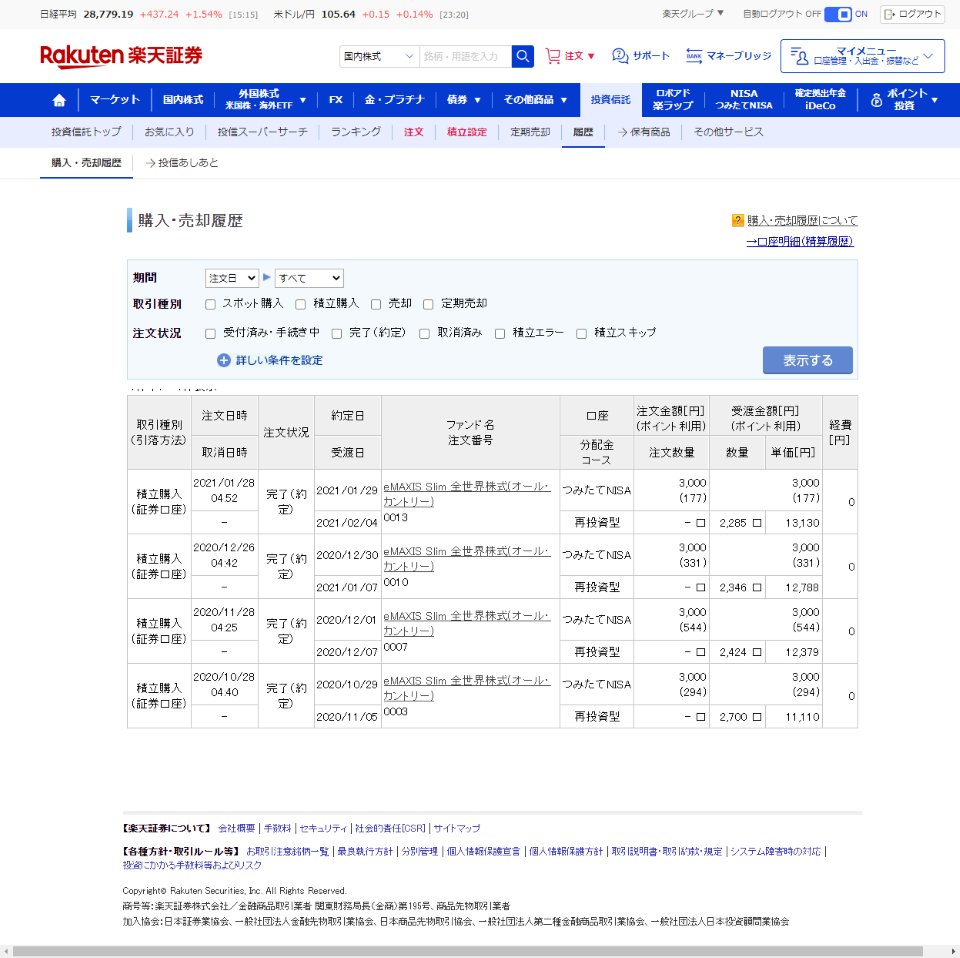The width and height of the screenshot is (960, 958).
Task: Open the FX menu
Action: (336, 100)
